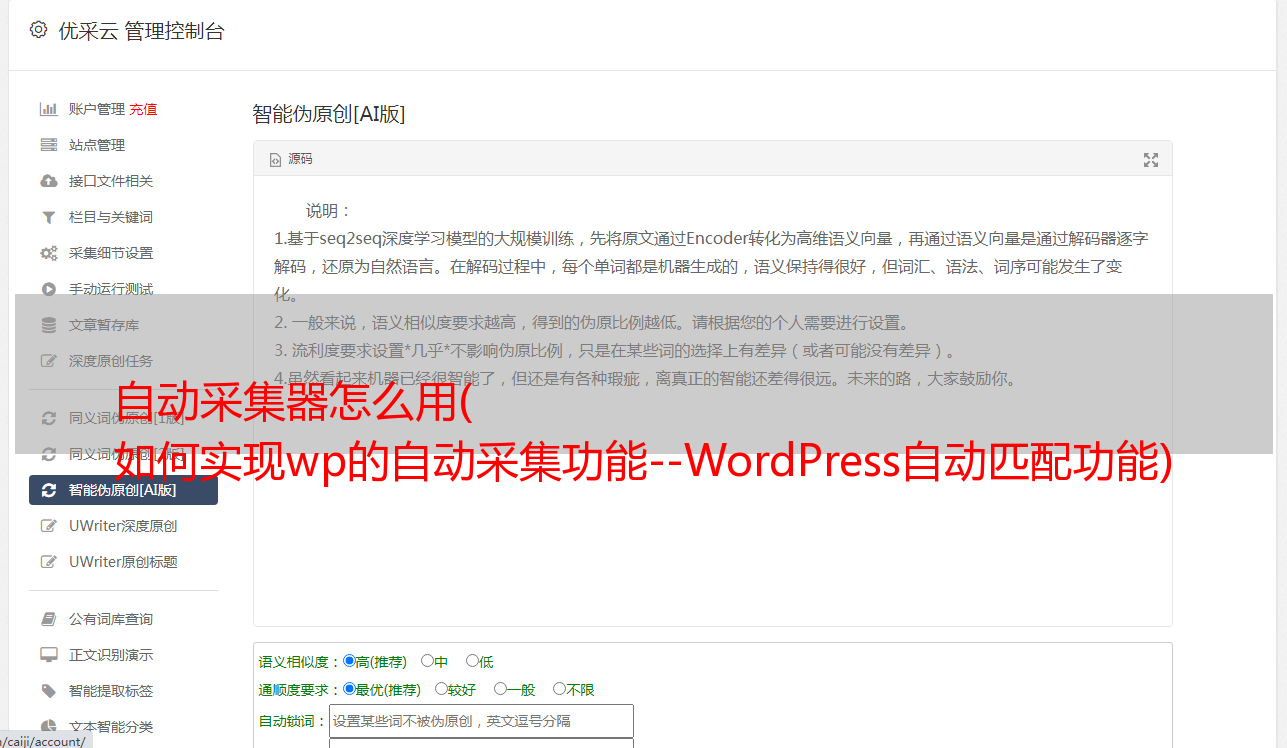Open UWriter深度原创 sidebar link
This screenshot has width=1287, height=748.
pyautogui.click(x=124, y=526)
